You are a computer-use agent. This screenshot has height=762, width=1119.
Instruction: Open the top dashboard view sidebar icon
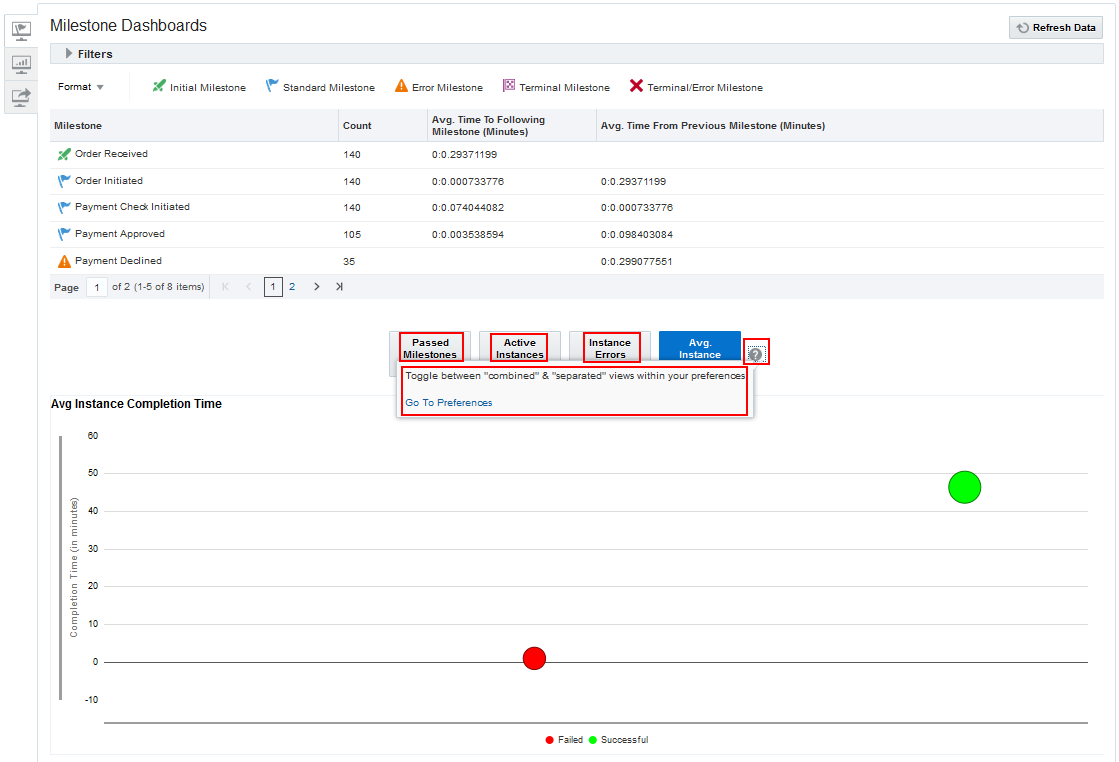click(x=21, y=31)
